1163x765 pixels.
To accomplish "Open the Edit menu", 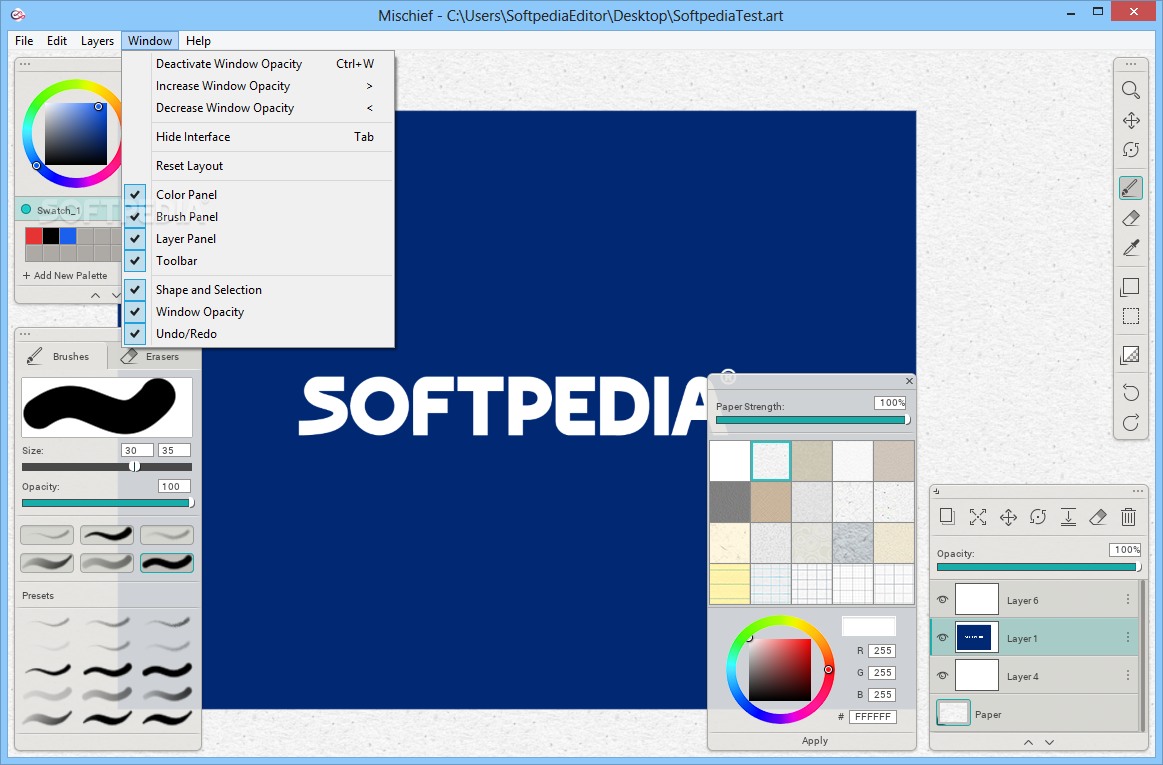I will pos(57,41).
